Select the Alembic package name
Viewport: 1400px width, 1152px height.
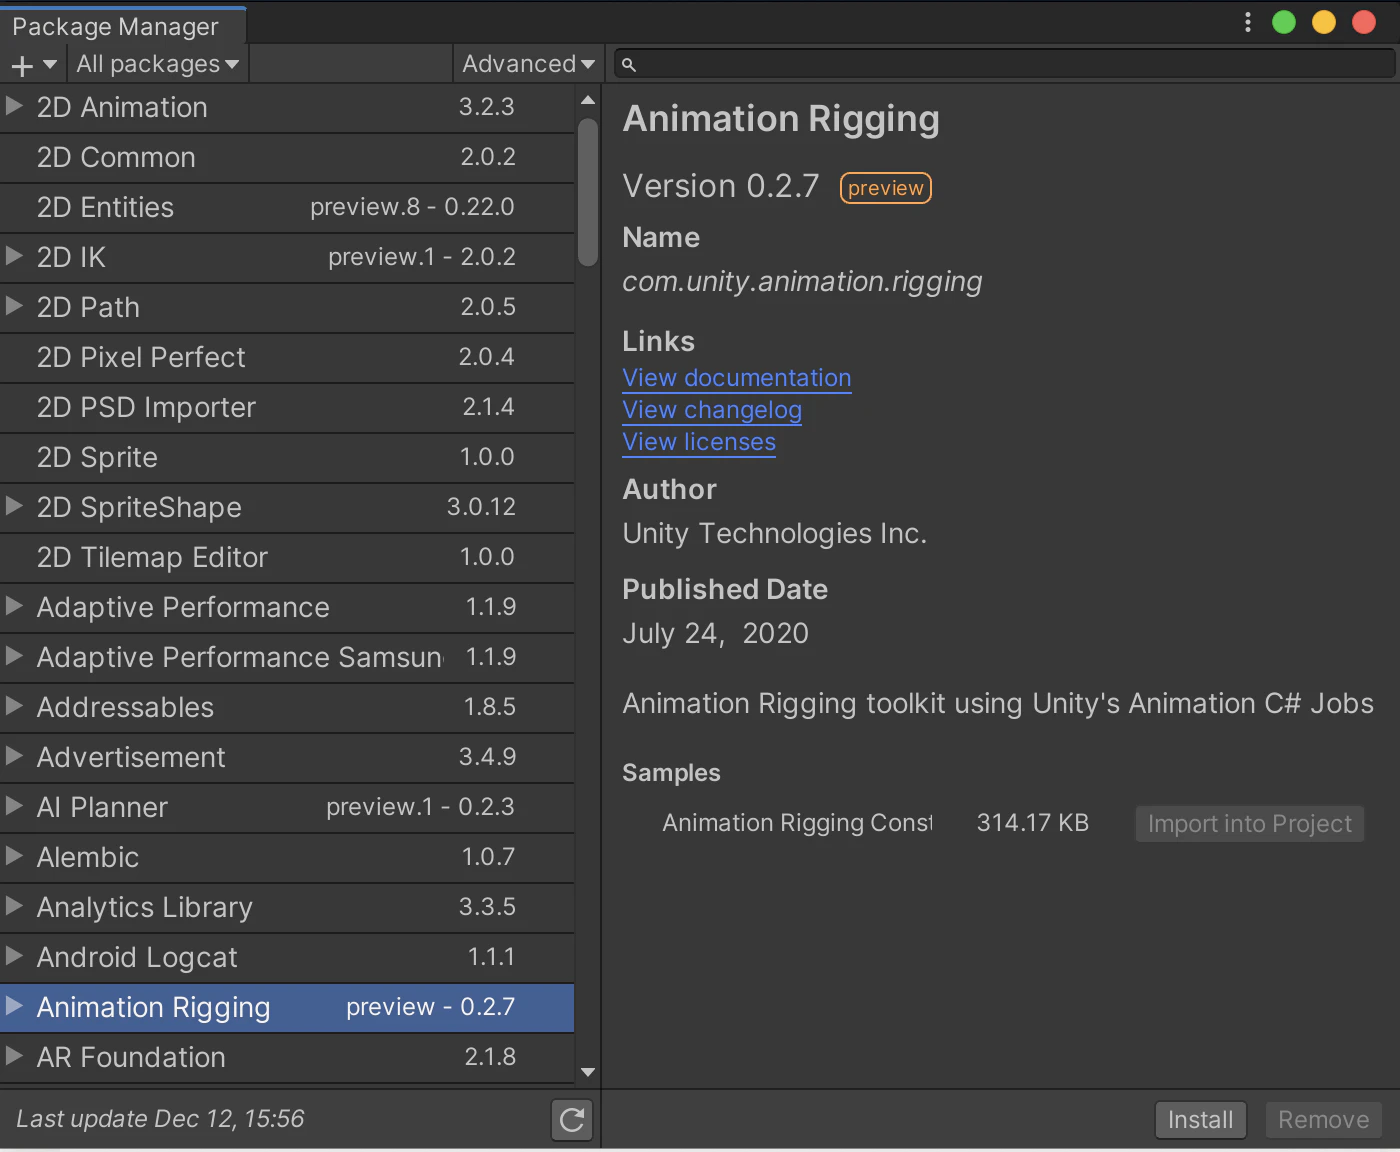[x=88, y=857]
